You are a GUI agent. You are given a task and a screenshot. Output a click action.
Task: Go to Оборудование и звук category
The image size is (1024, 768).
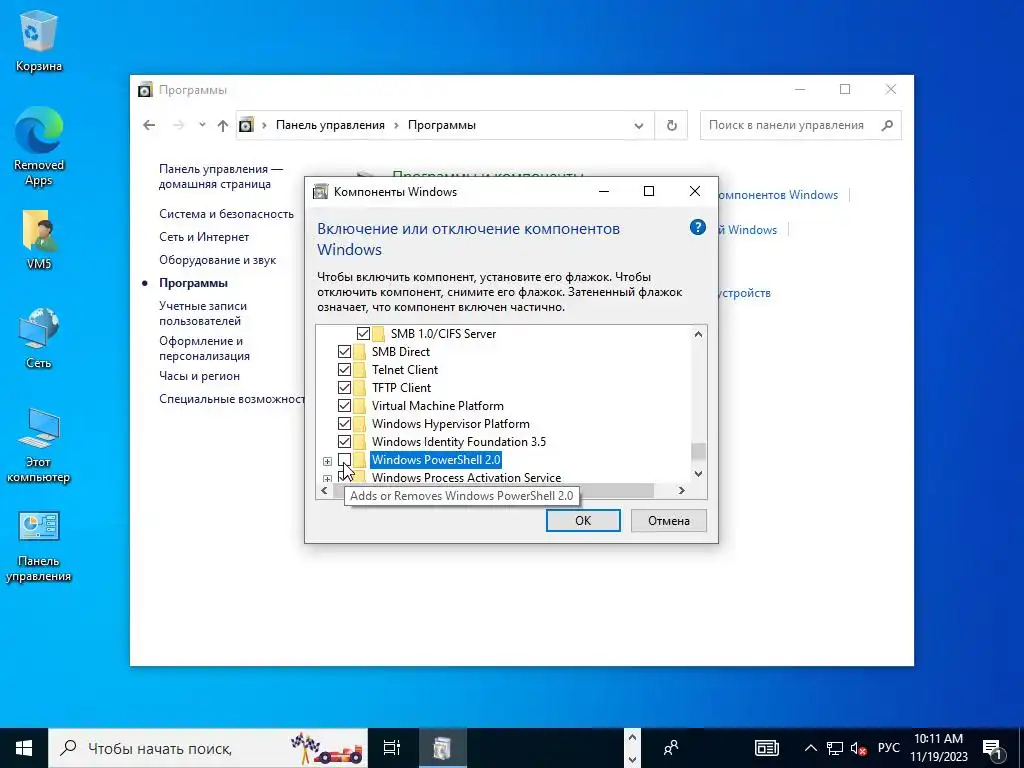pos(217,260)
